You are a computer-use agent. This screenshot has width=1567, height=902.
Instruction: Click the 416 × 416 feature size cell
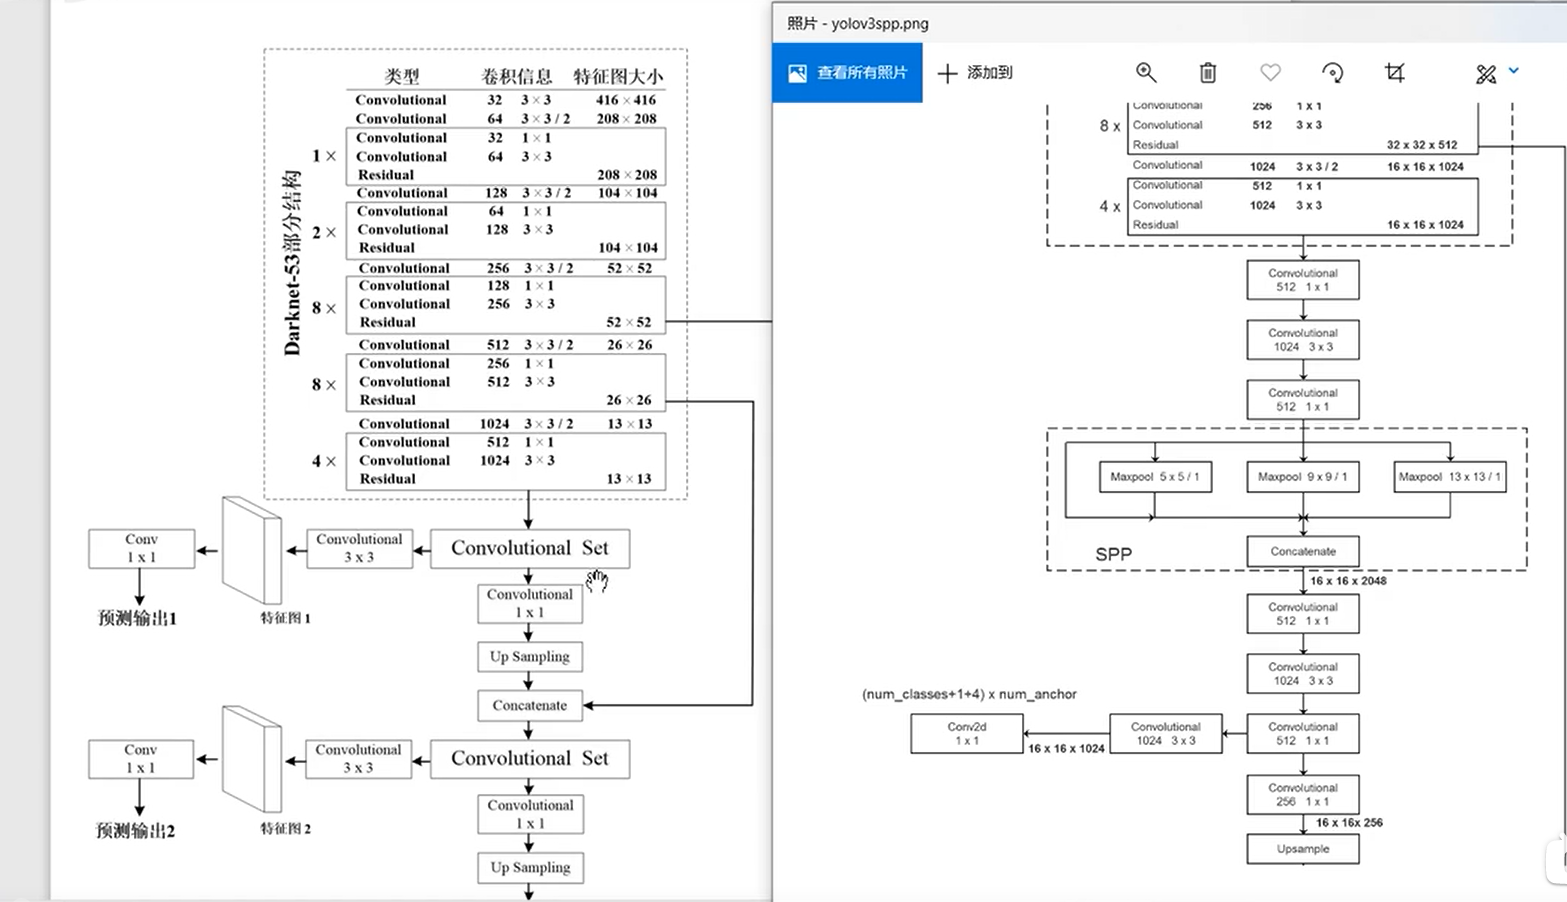626,100
